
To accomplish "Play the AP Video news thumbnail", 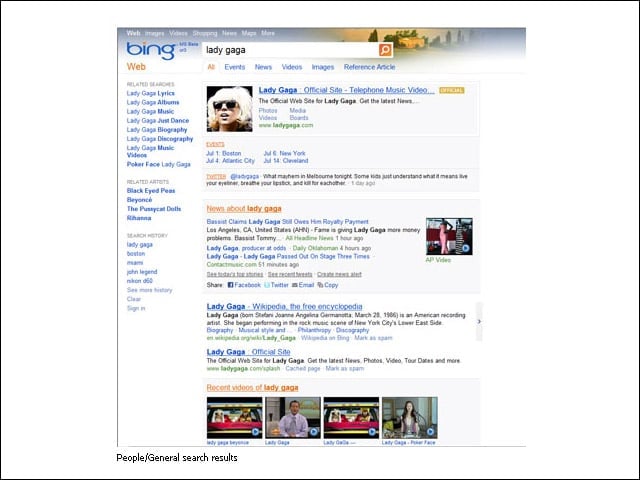I will (x=449, y=236).
